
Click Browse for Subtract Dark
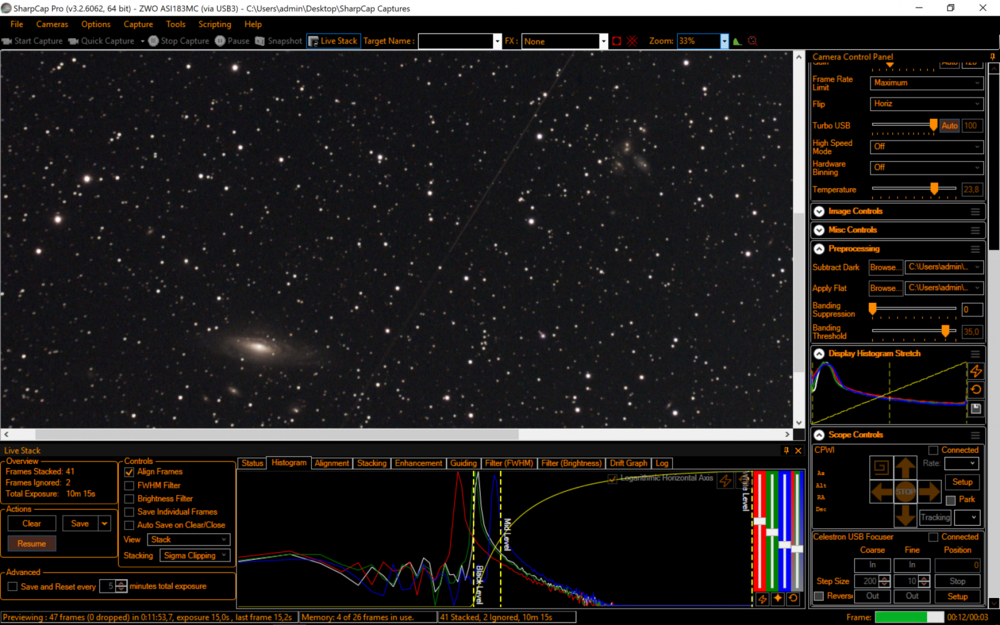coord(885,267)
